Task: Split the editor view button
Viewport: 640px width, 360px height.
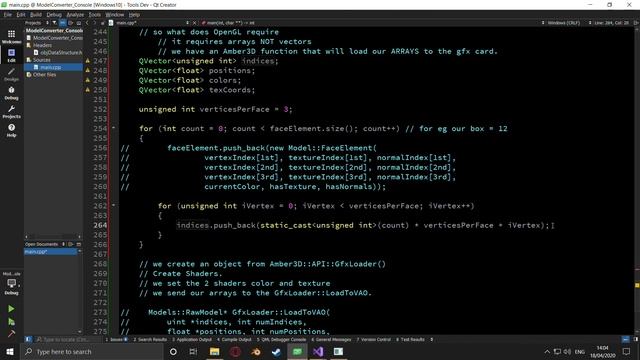Action: (636, 23)
